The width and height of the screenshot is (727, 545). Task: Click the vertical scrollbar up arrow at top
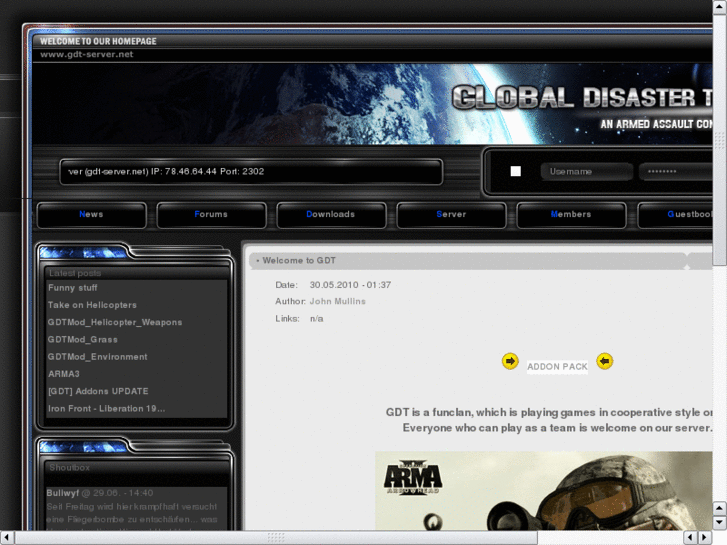pos(720,7)
